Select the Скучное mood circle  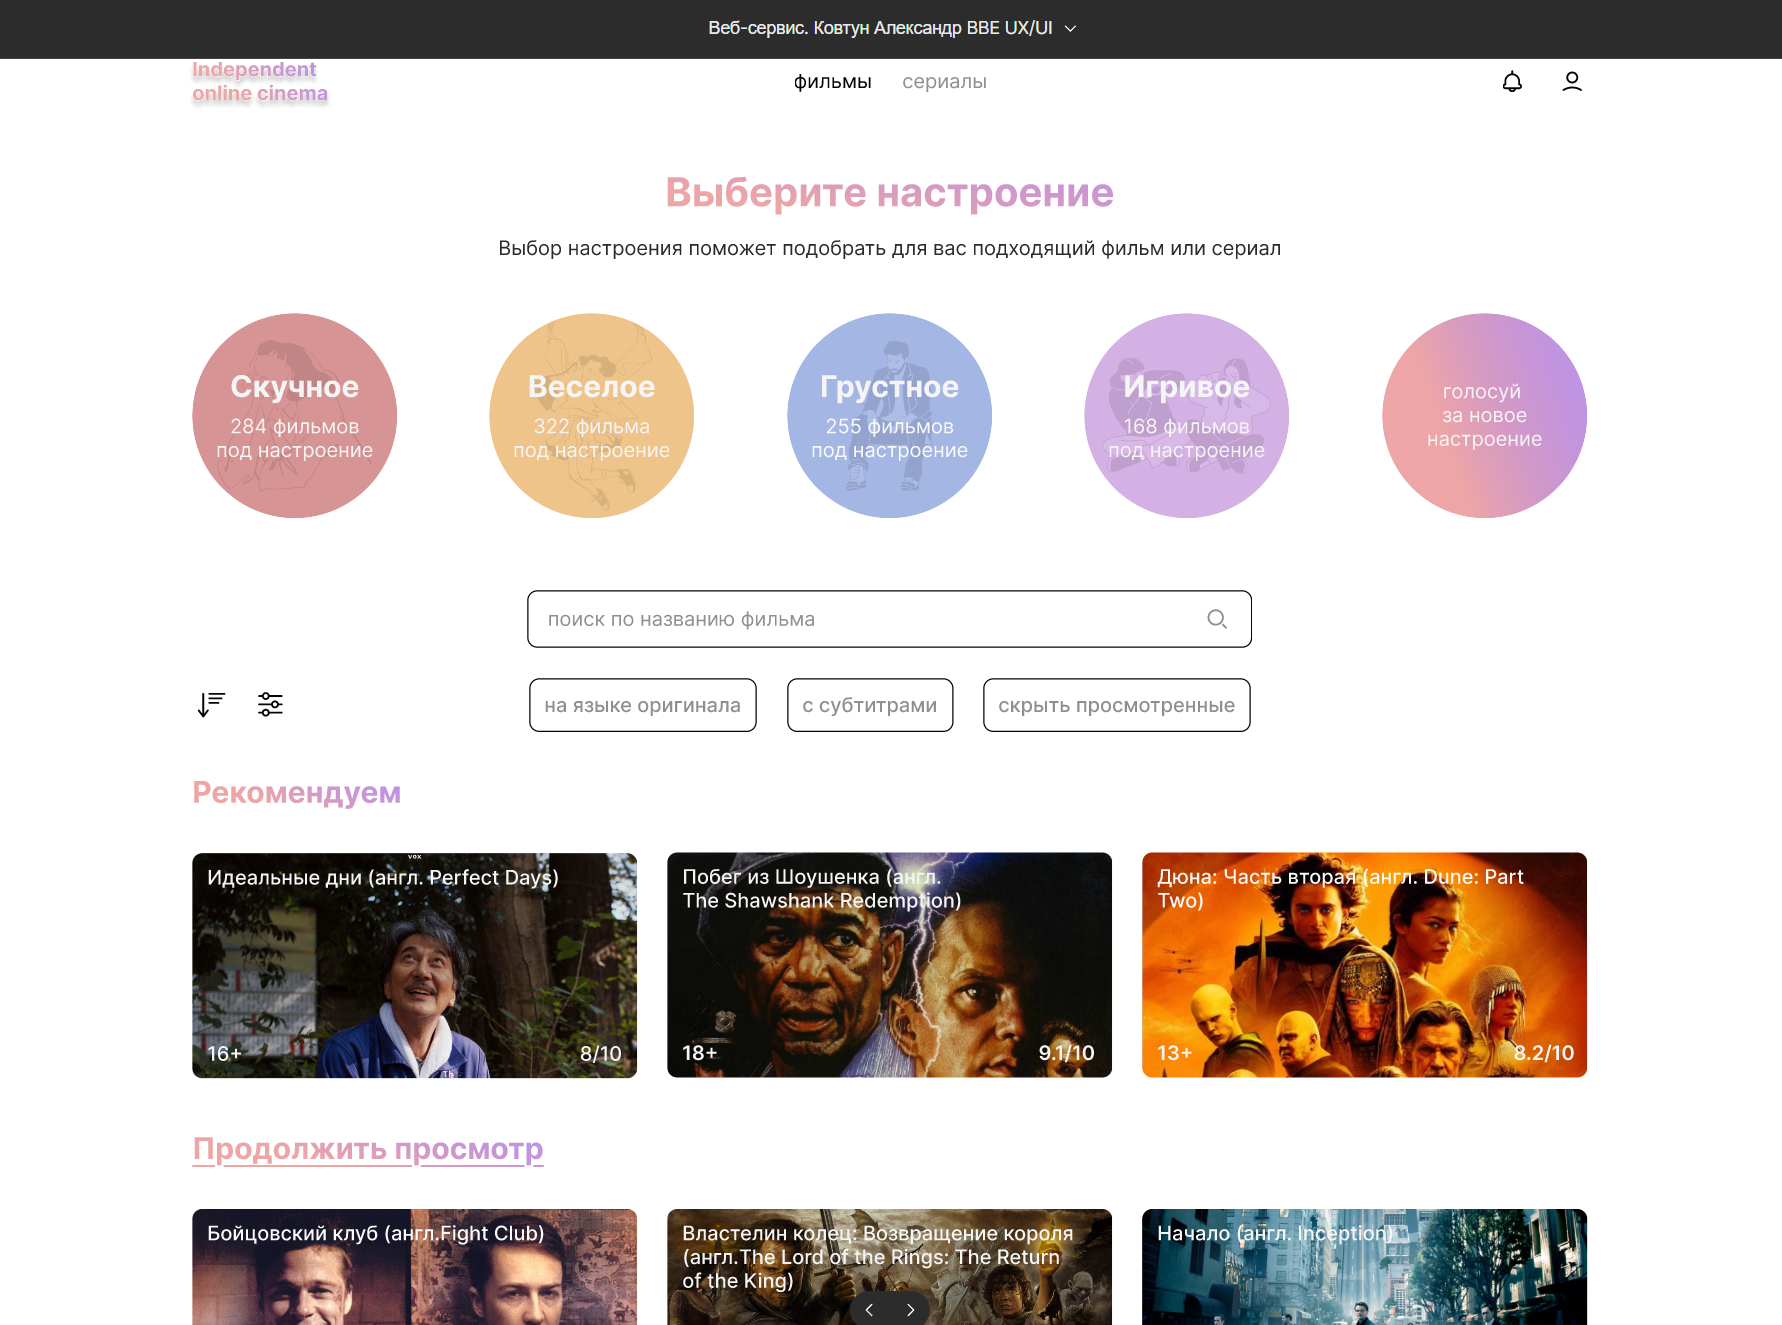coord(295,416)
